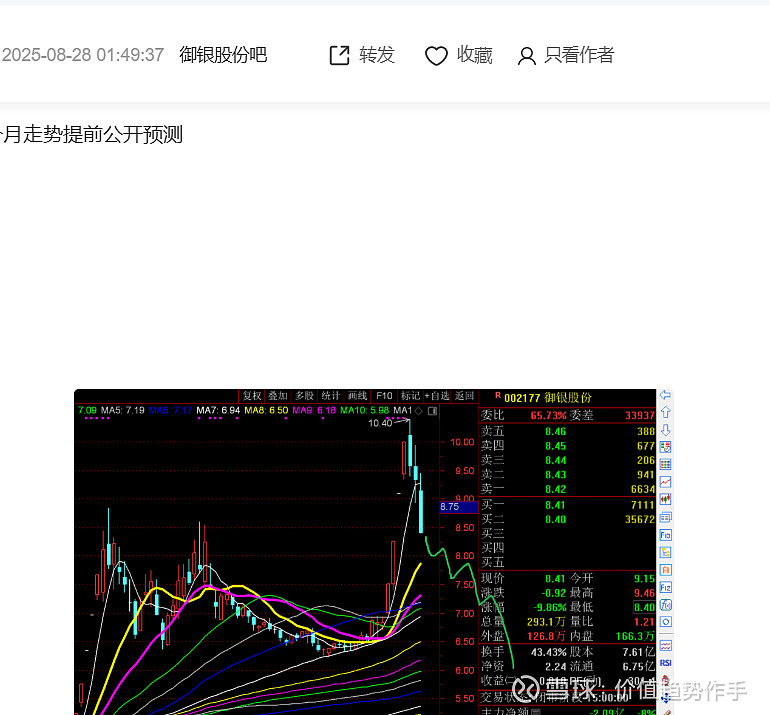Click the 卖二 8.43 order row
Viewport: 770px width, 715px height.
click(x=568, y=474)
